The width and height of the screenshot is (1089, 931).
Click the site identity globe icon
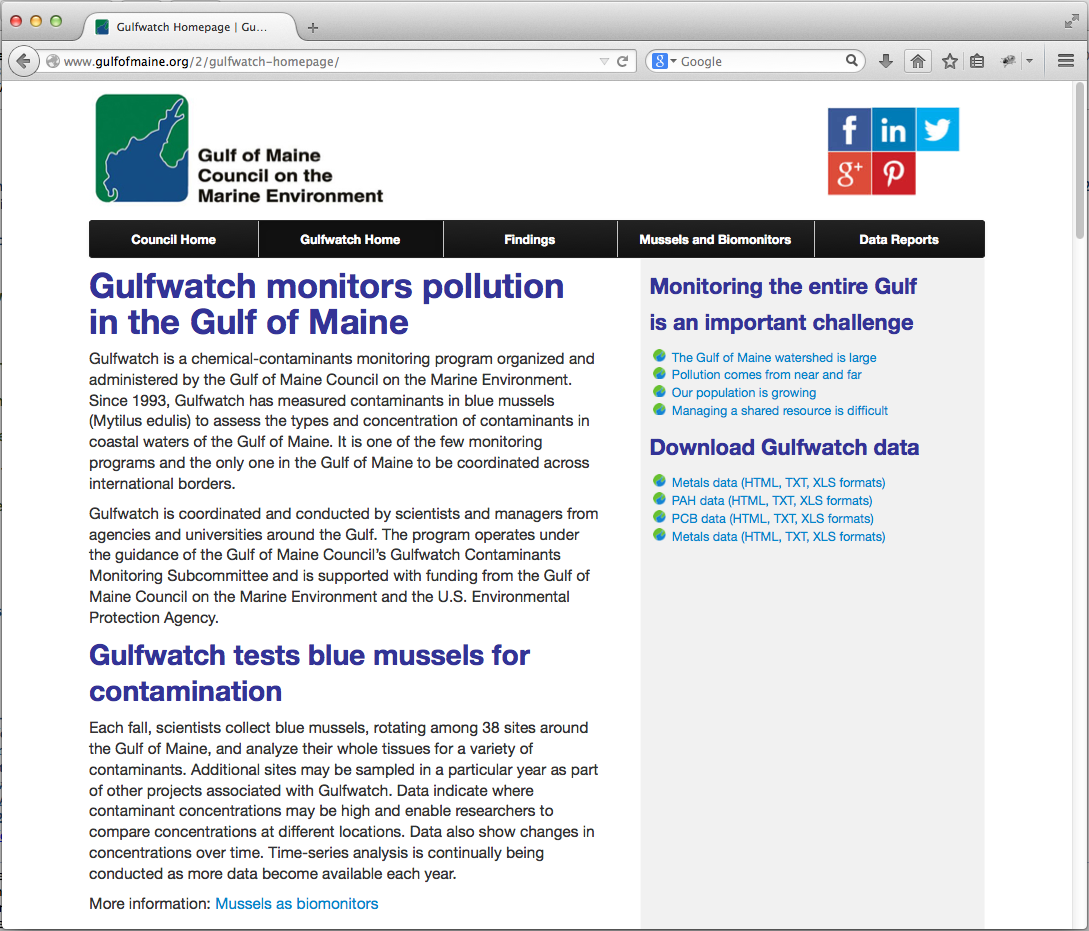pos(52,61)
